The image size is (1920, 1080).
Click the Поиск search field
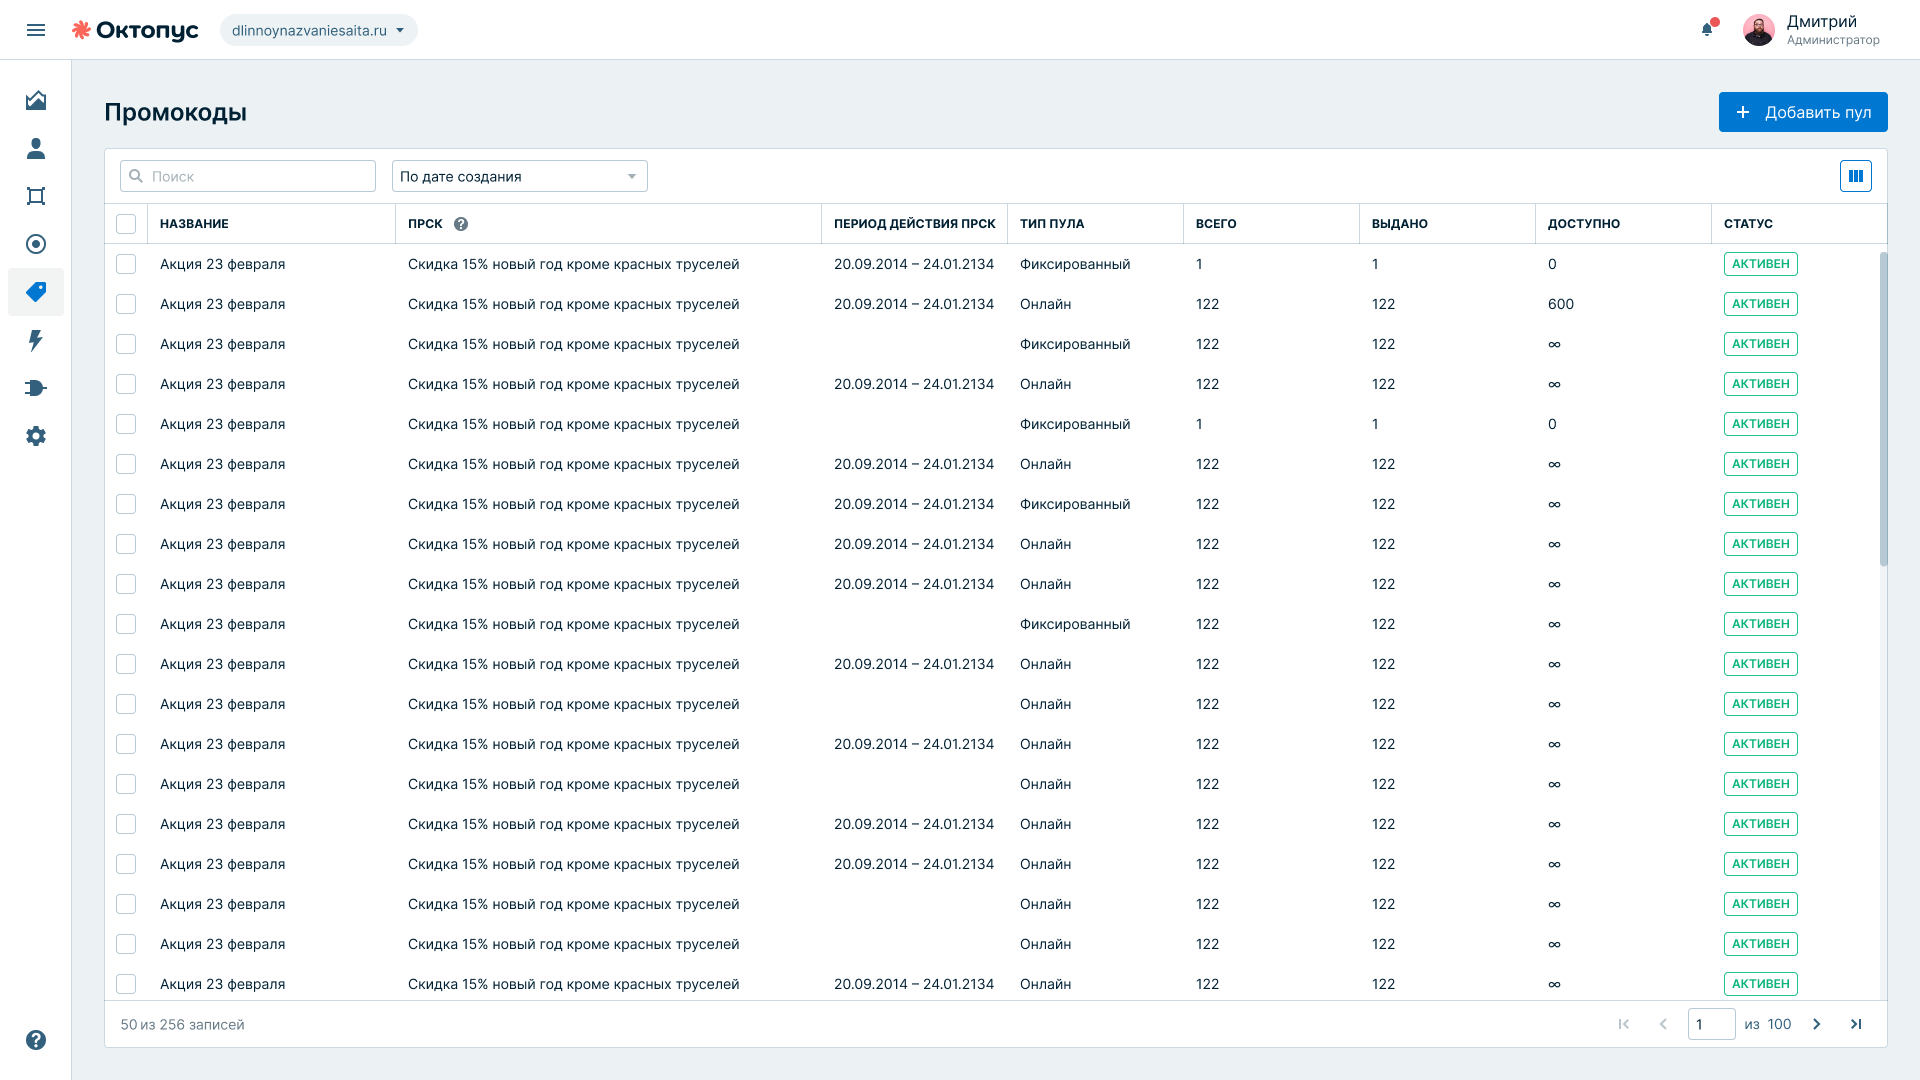tap(248, 176)
